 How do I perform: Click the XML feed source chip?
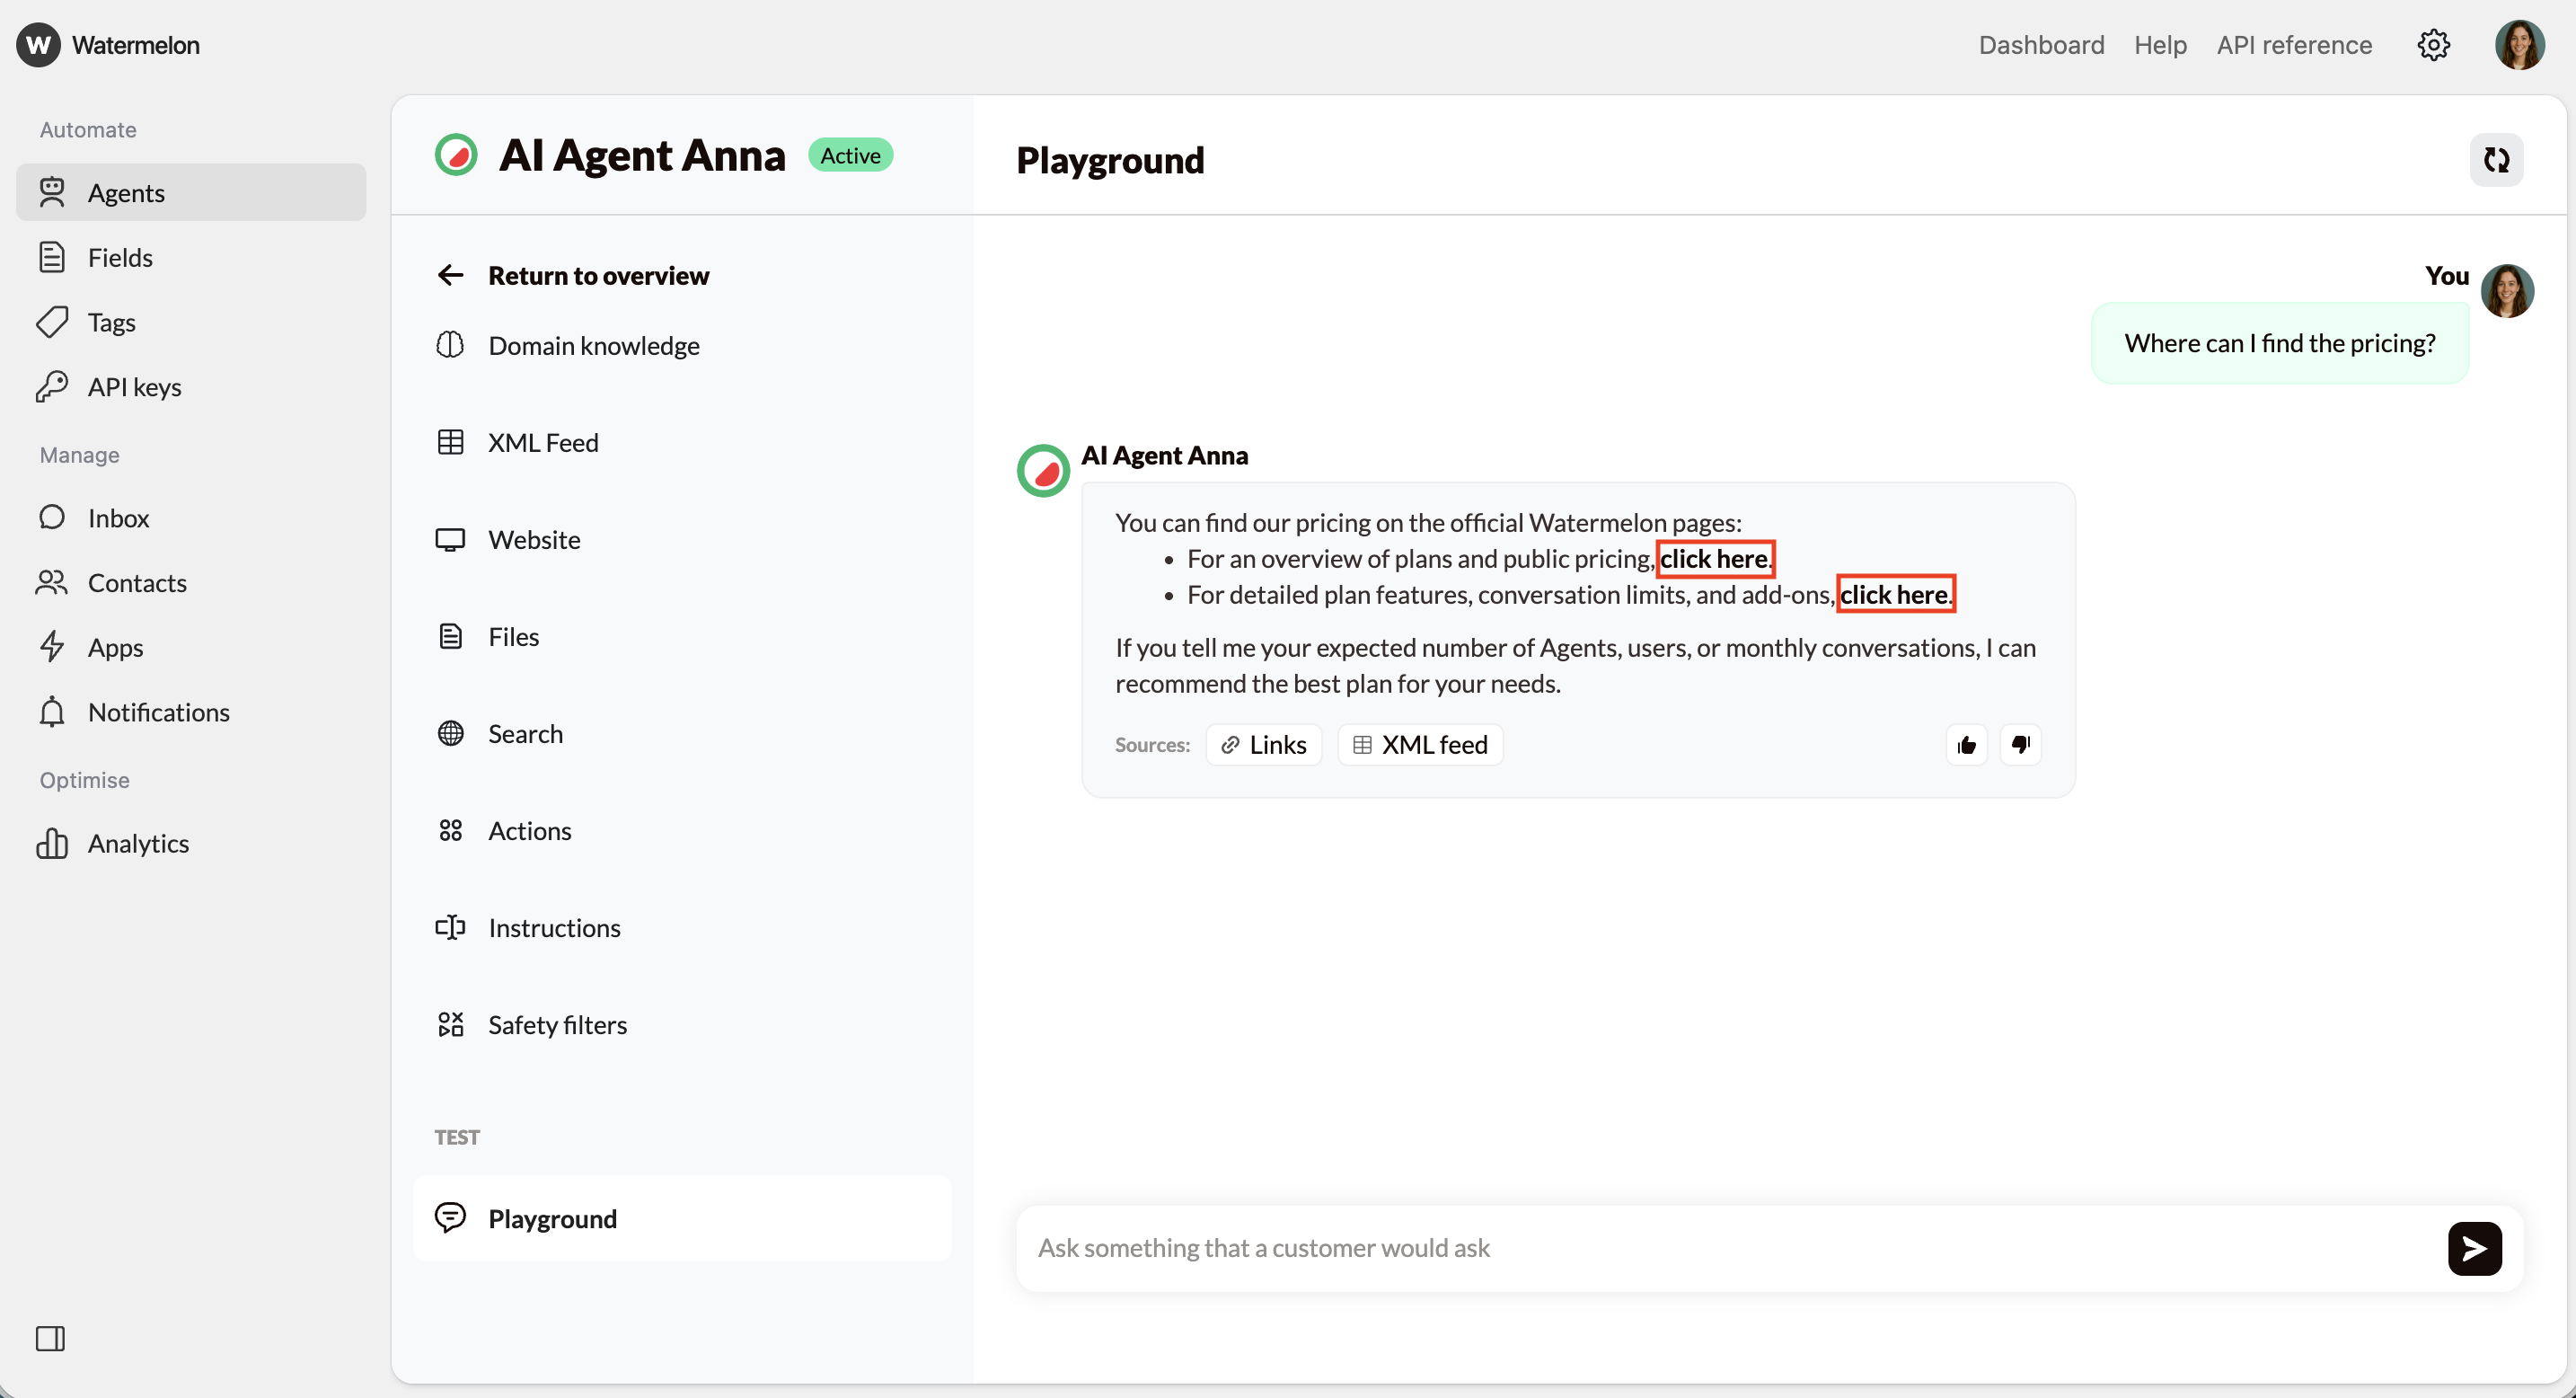(x=1420, y=745)
